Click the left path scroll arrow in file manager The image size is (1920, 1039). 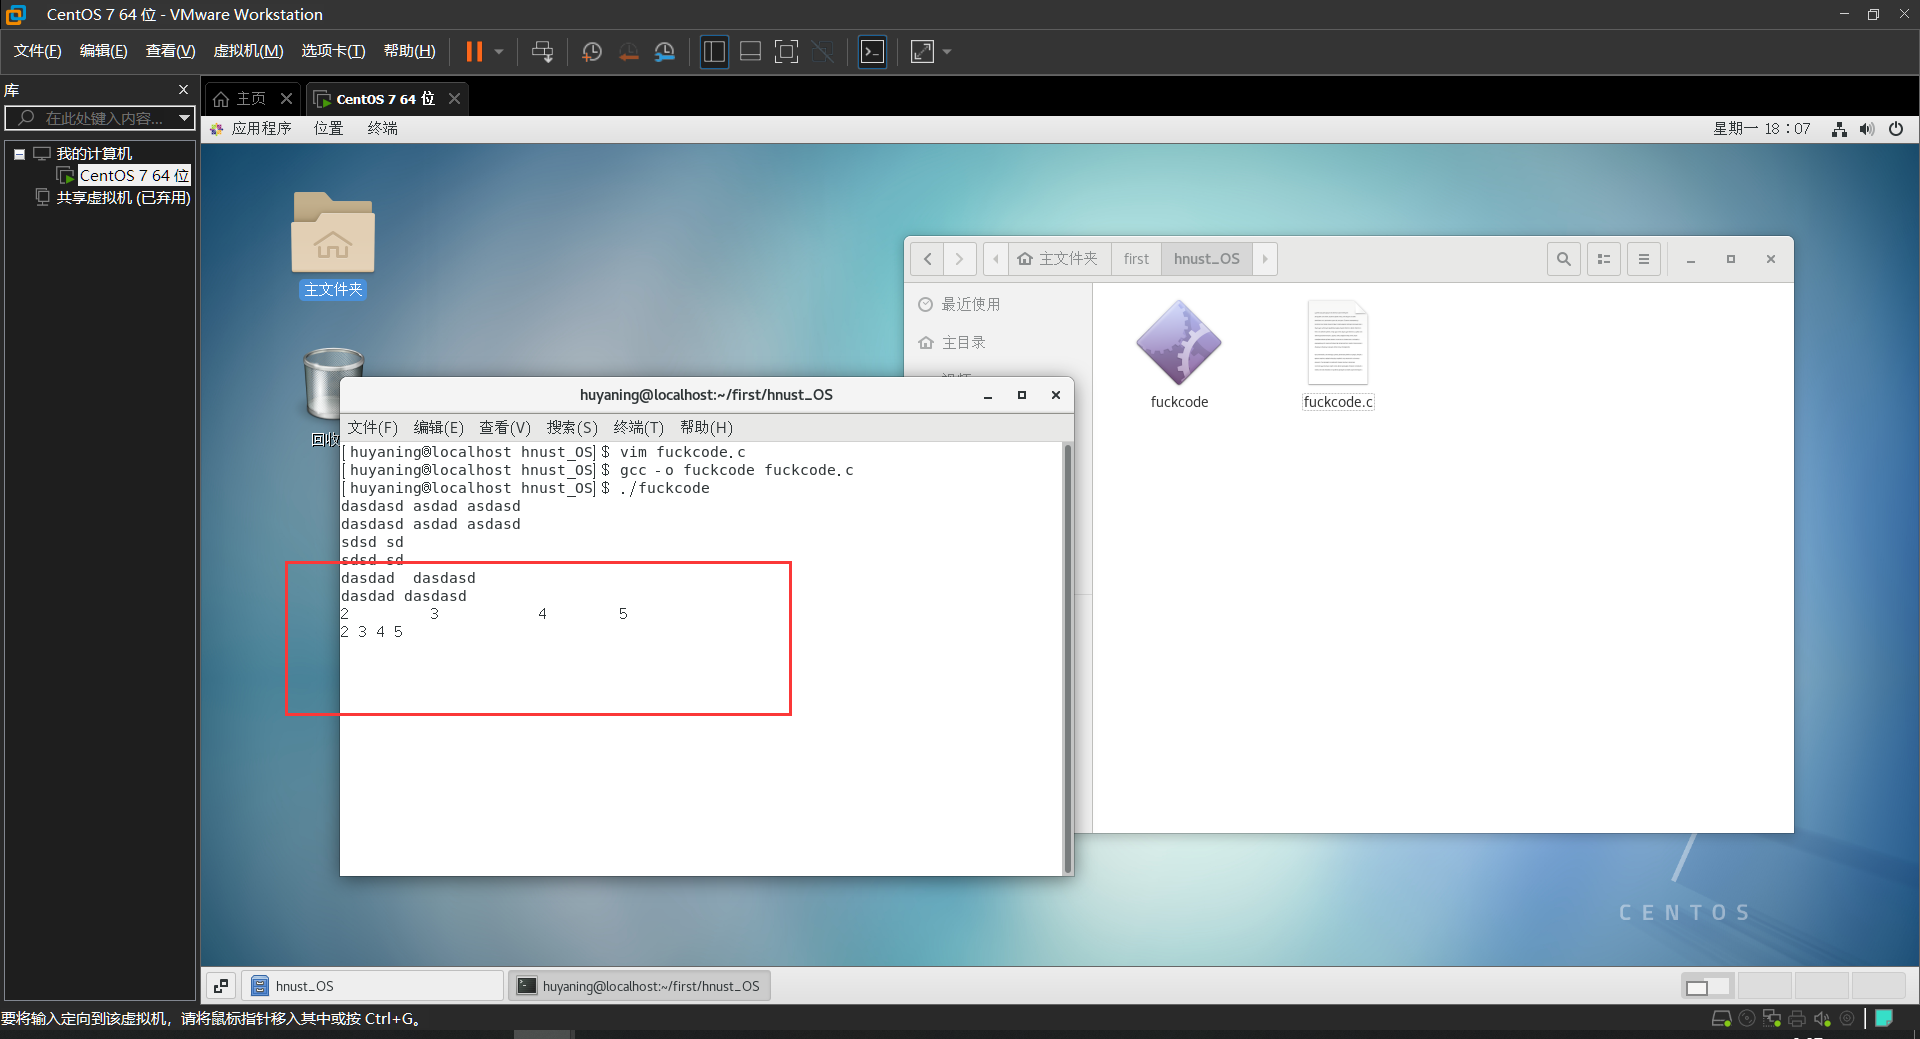[x=996, y=259]
